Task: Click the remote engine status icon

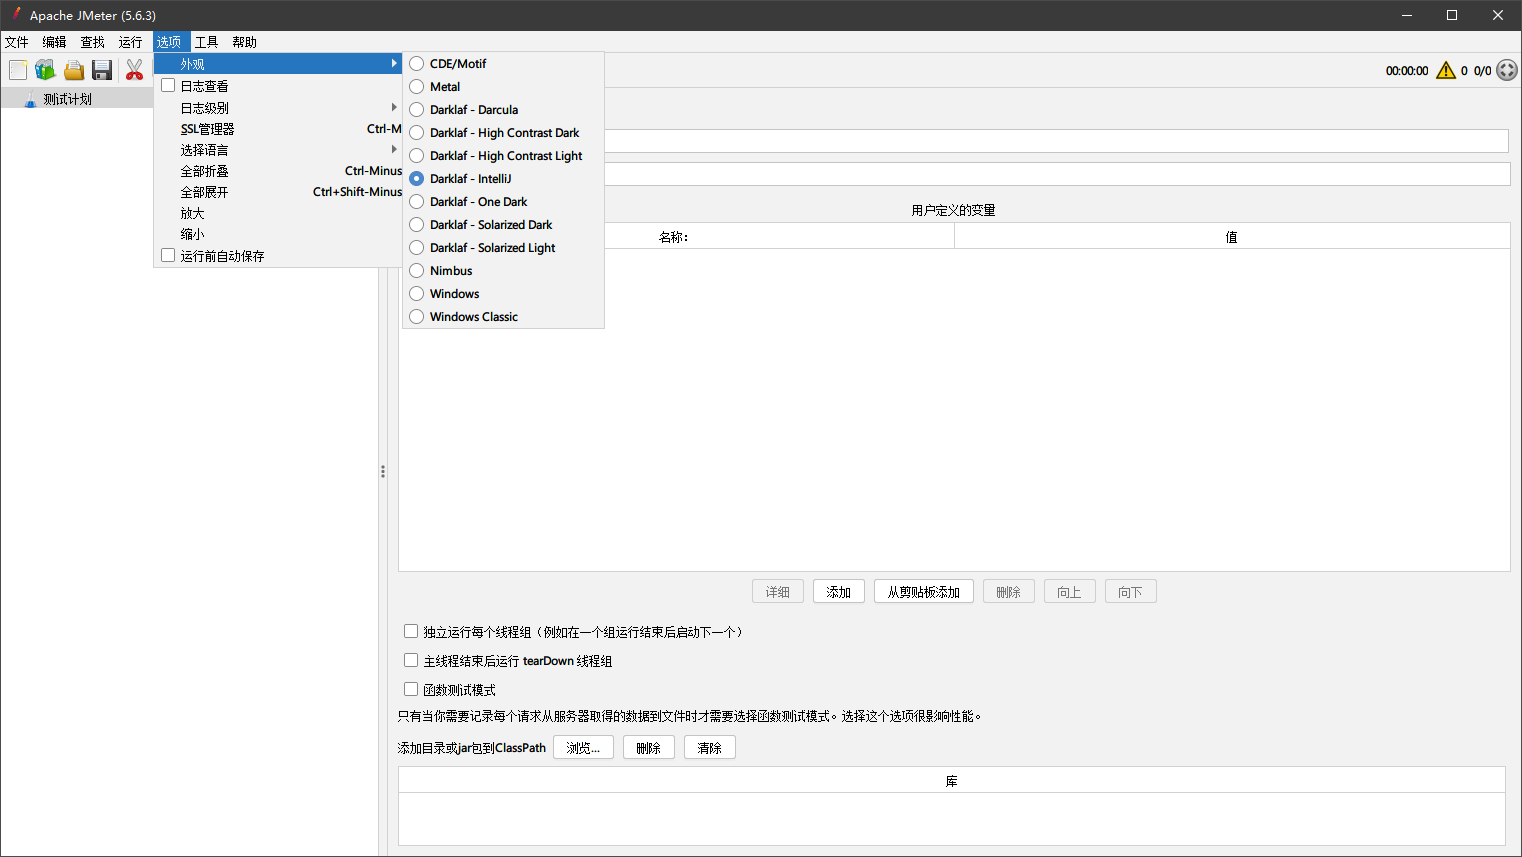Action: tap(1507, 70)
